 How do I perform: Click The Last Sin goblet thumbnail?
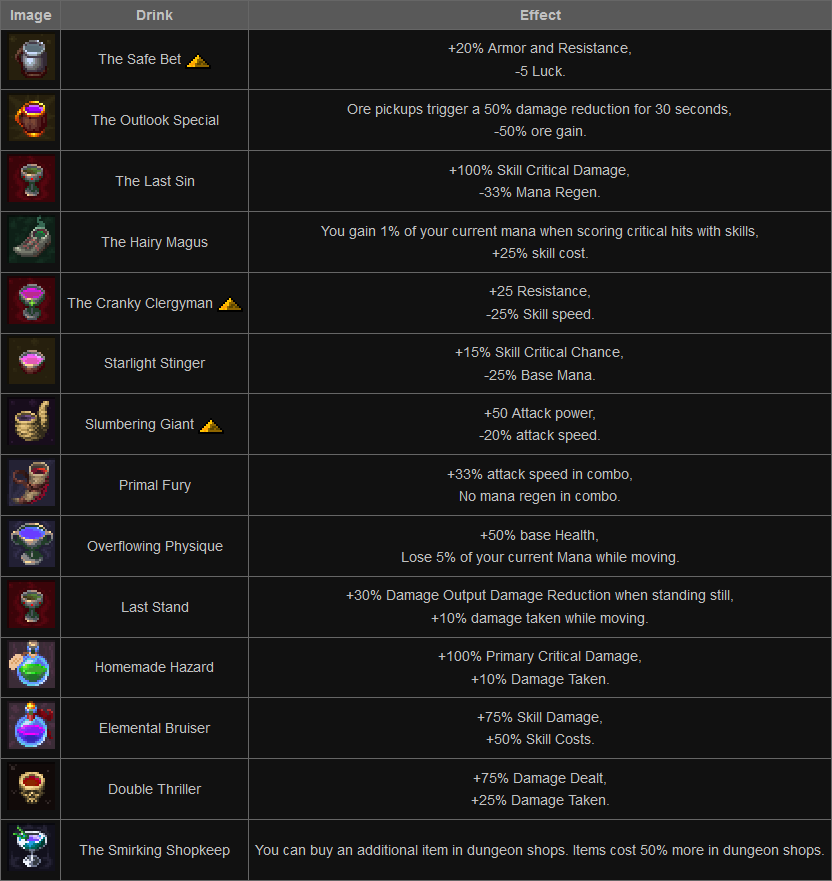tap(32, 181)
